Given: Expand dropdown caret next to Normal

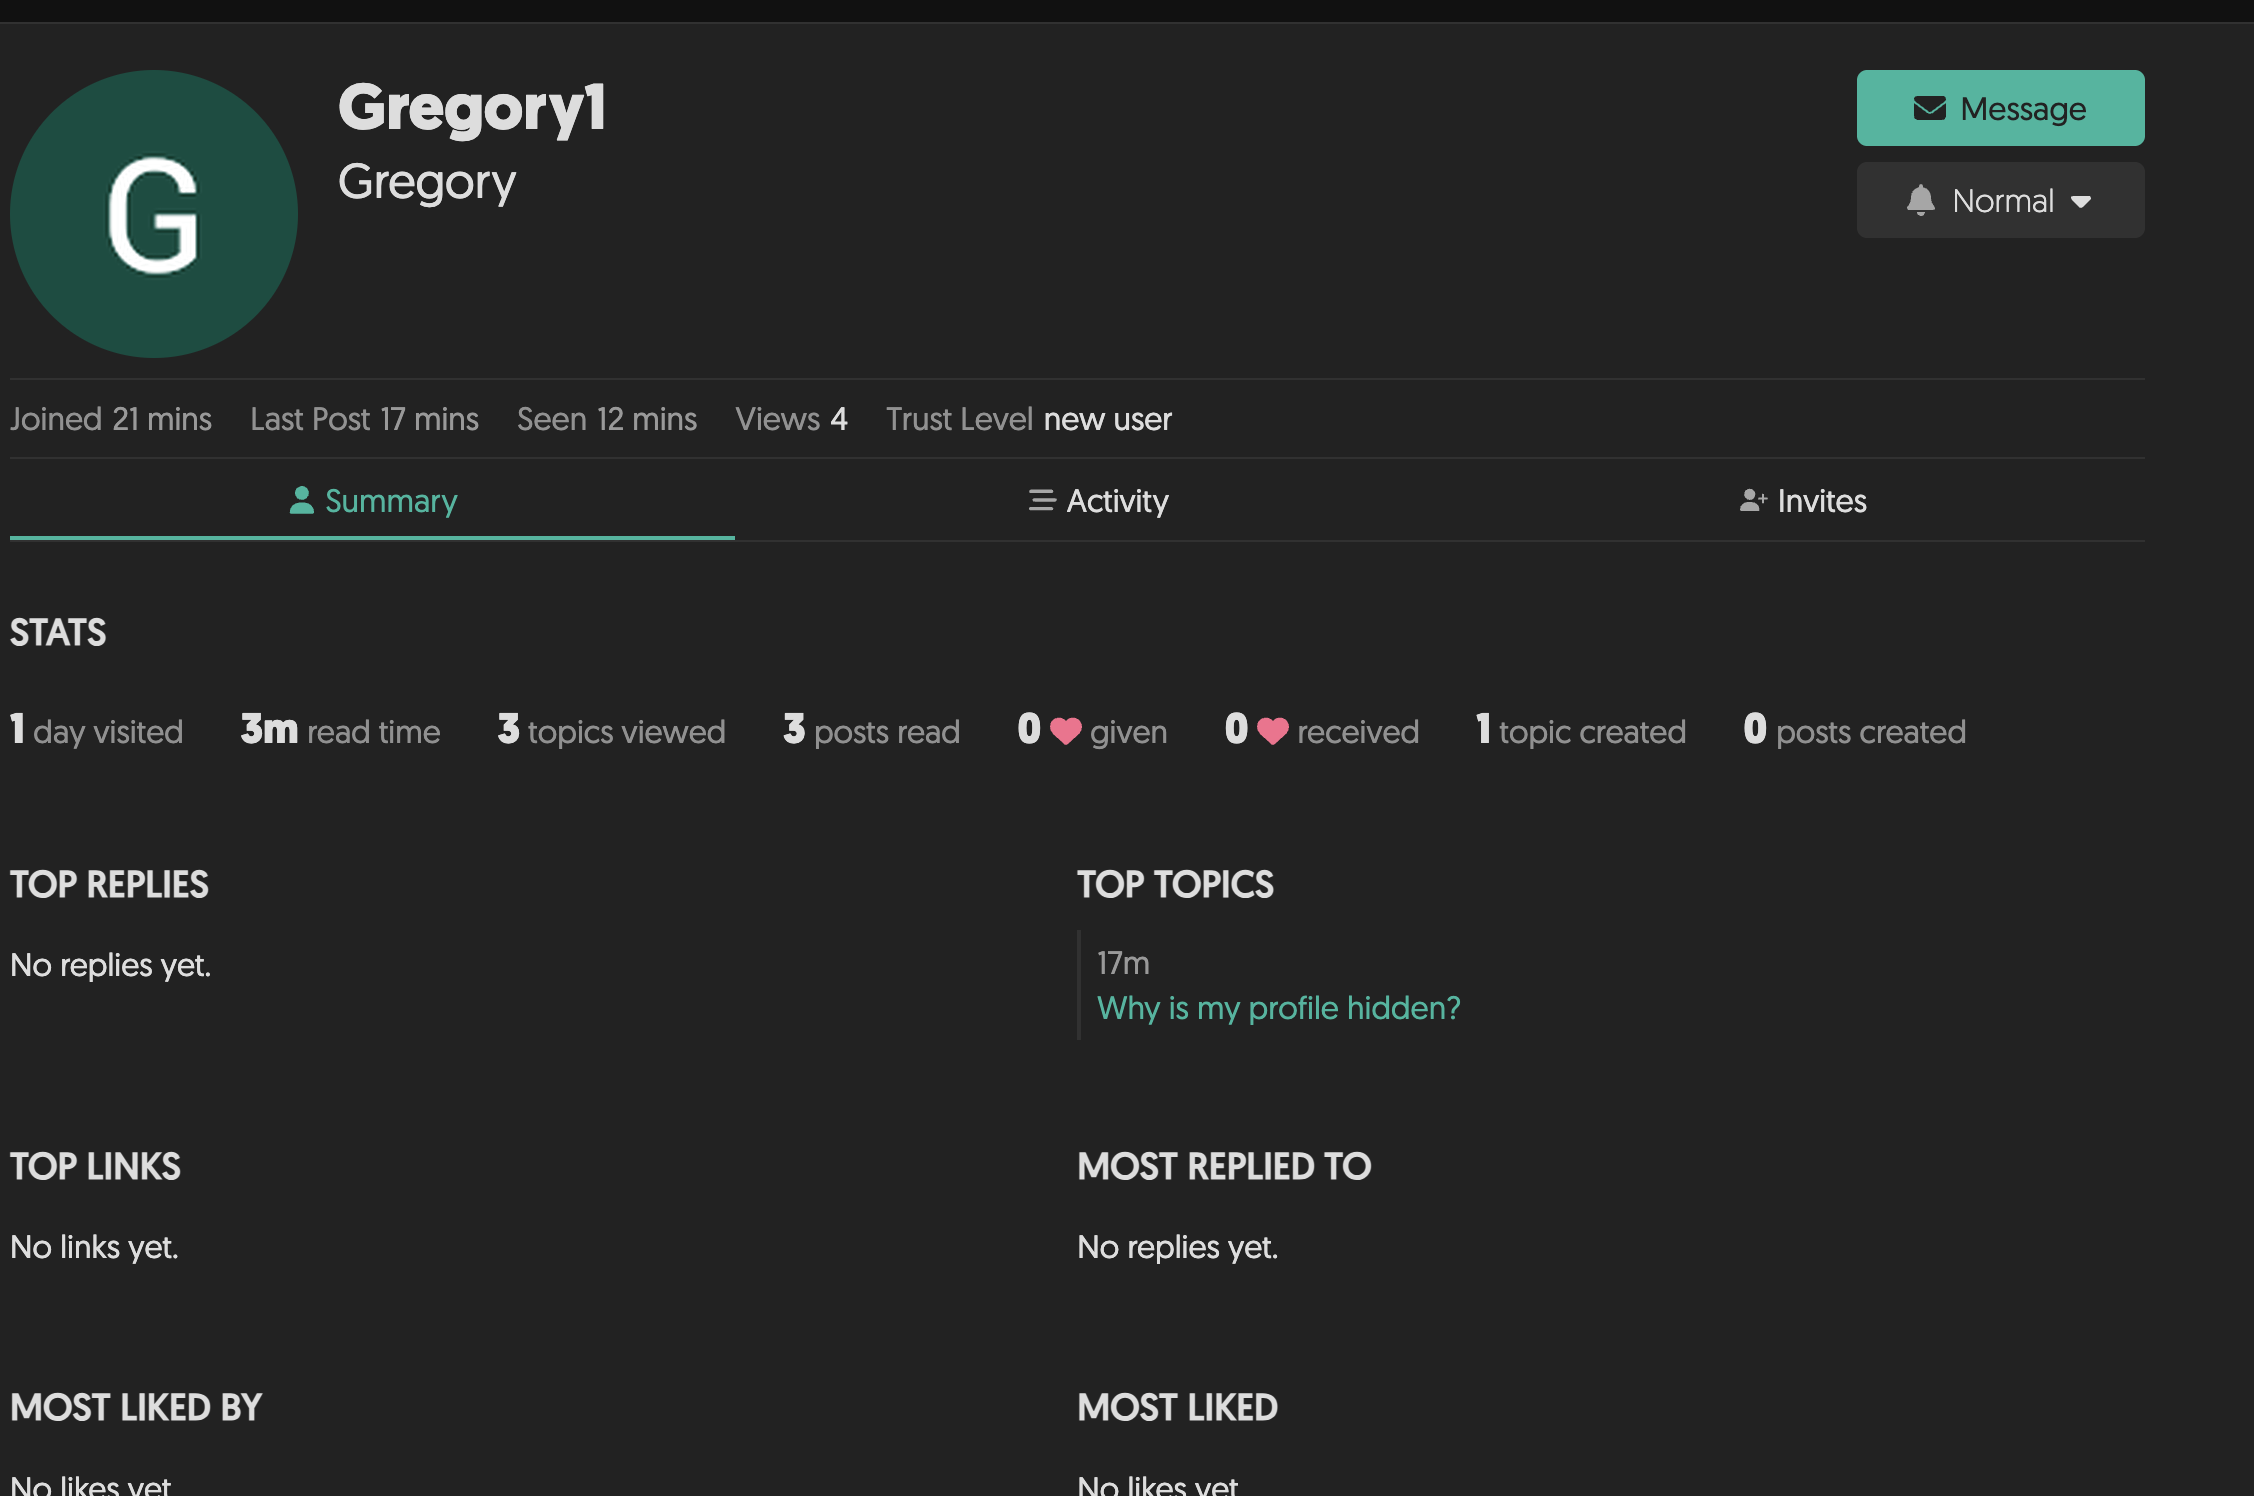Looking at the screenshot, I should tap(2081, 201).
